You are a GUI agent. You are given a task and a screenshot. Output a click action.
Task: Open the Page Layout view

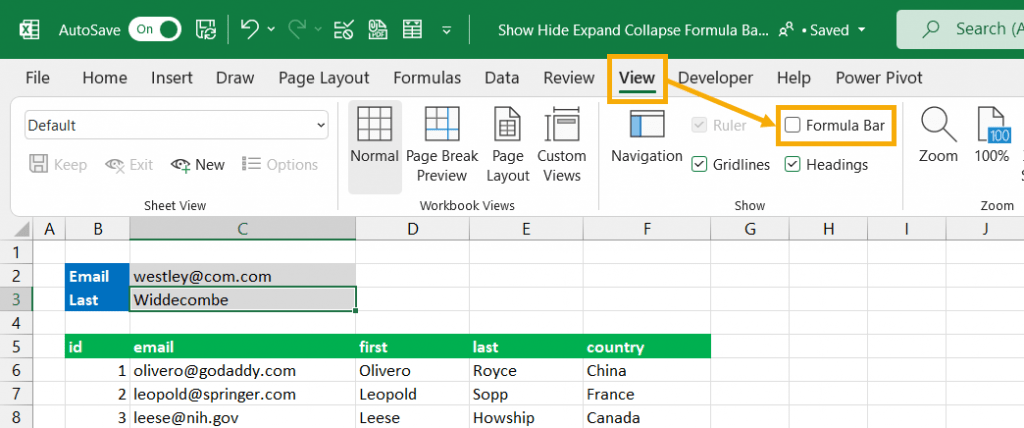tap(507, 145)
